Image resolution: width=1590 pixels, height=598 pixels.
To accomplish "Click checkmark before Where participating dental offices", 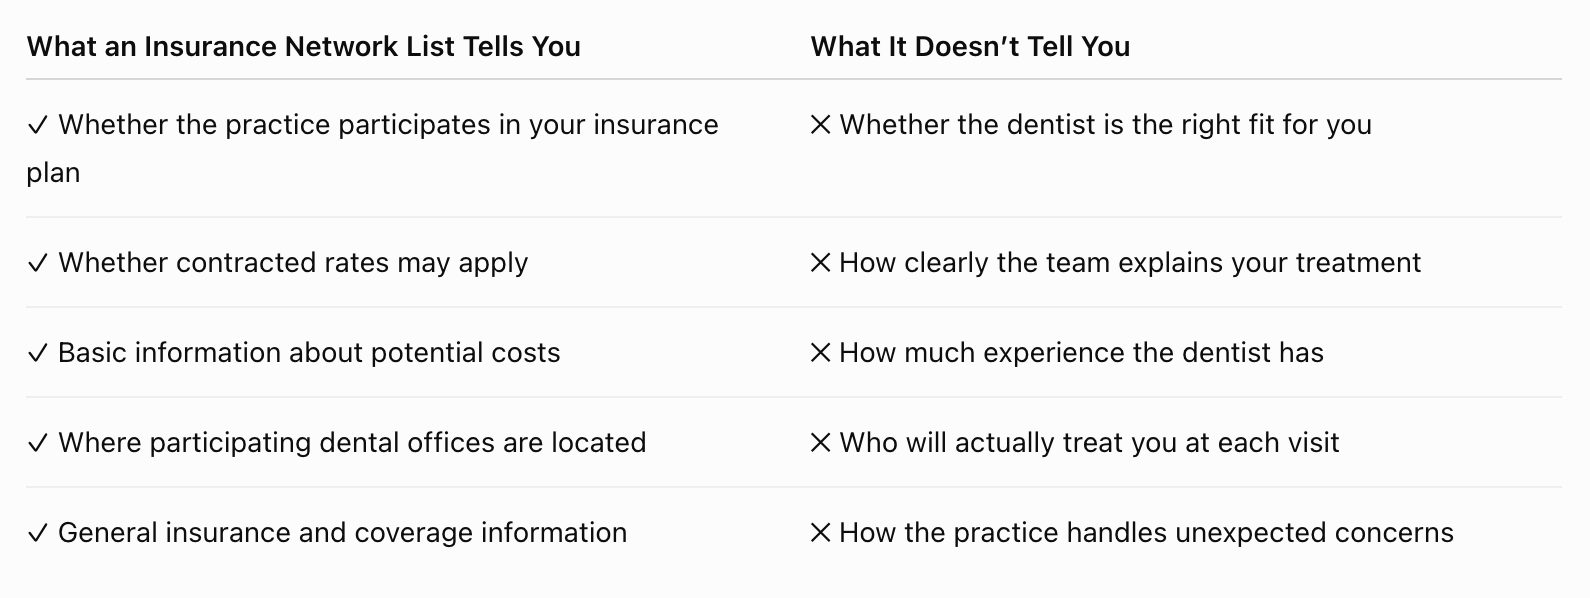I will pos(38,444).
